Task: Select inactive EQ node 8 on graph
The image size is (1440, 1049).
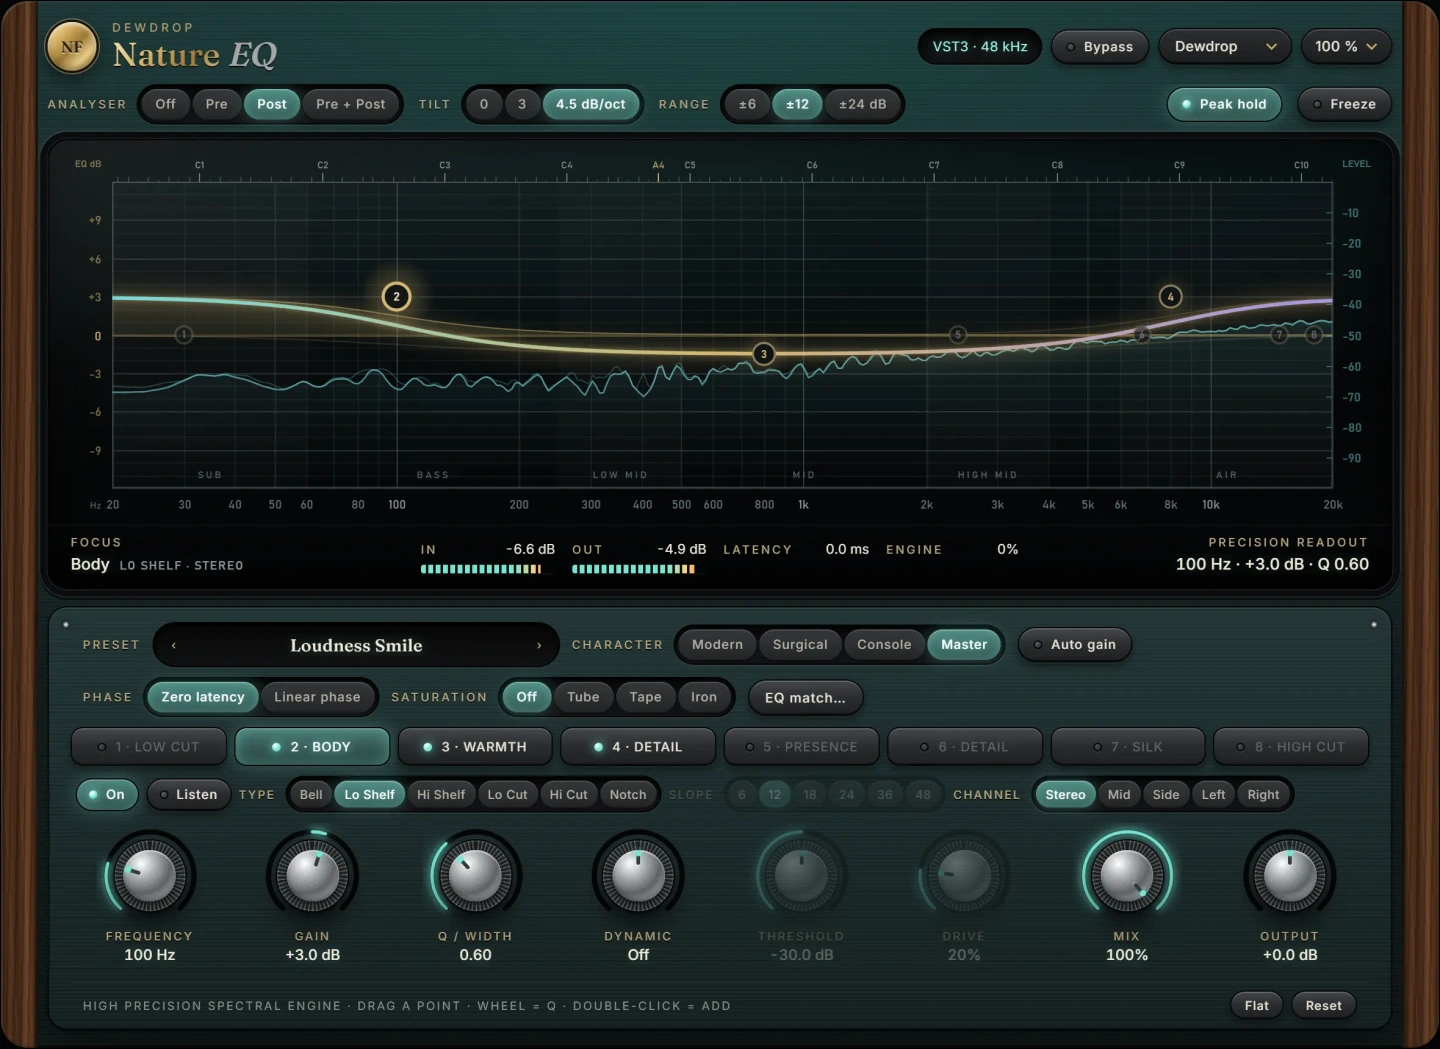Action: tap(1314, 335)
